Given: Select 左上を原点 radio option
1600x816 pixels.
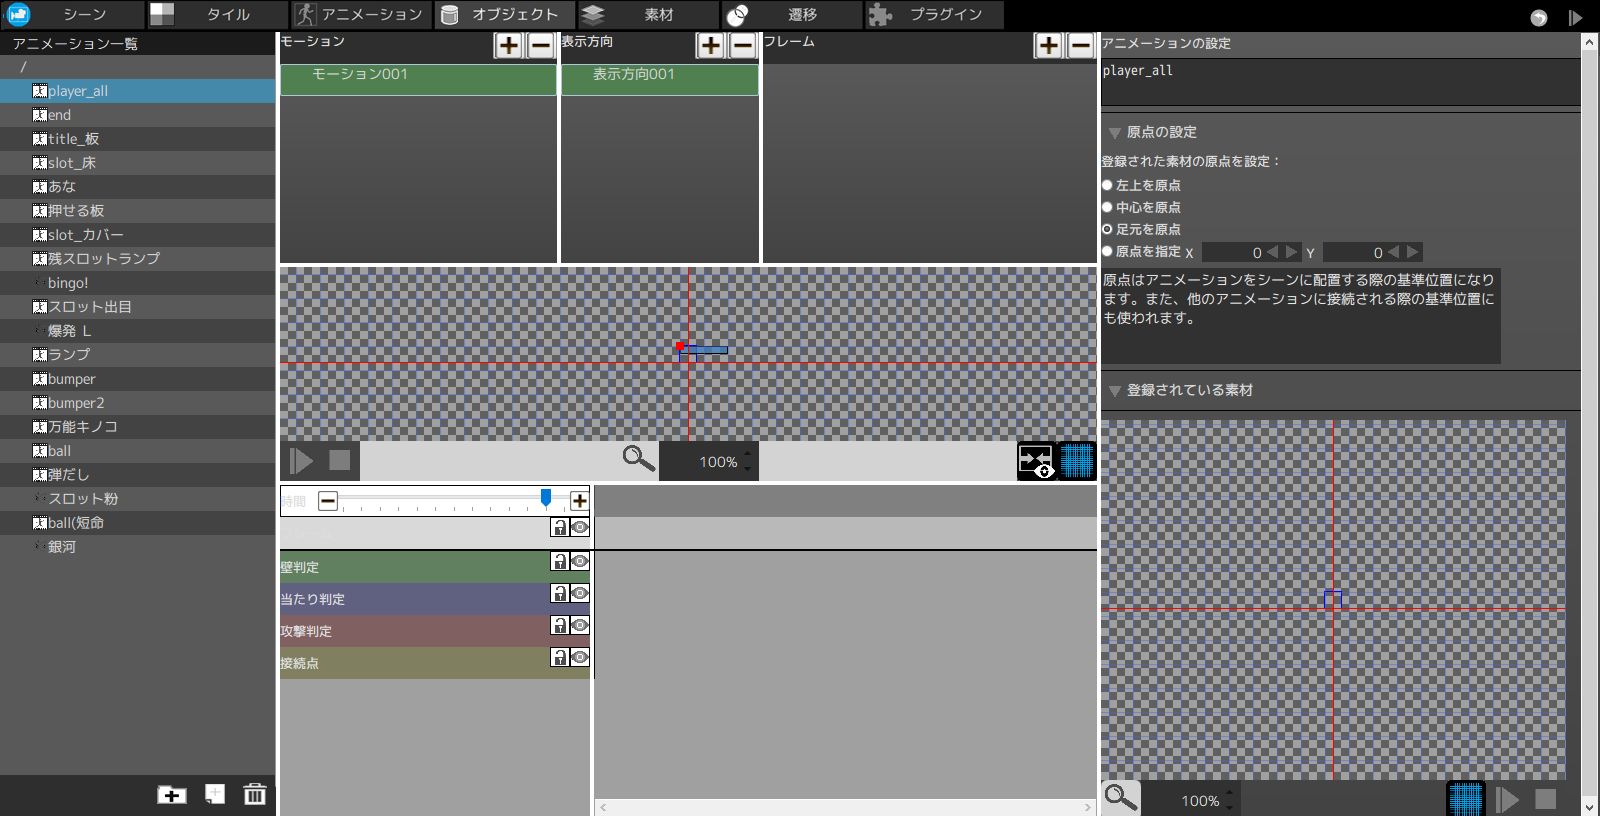Looking at the screenshot, I should click(1107, 185).
